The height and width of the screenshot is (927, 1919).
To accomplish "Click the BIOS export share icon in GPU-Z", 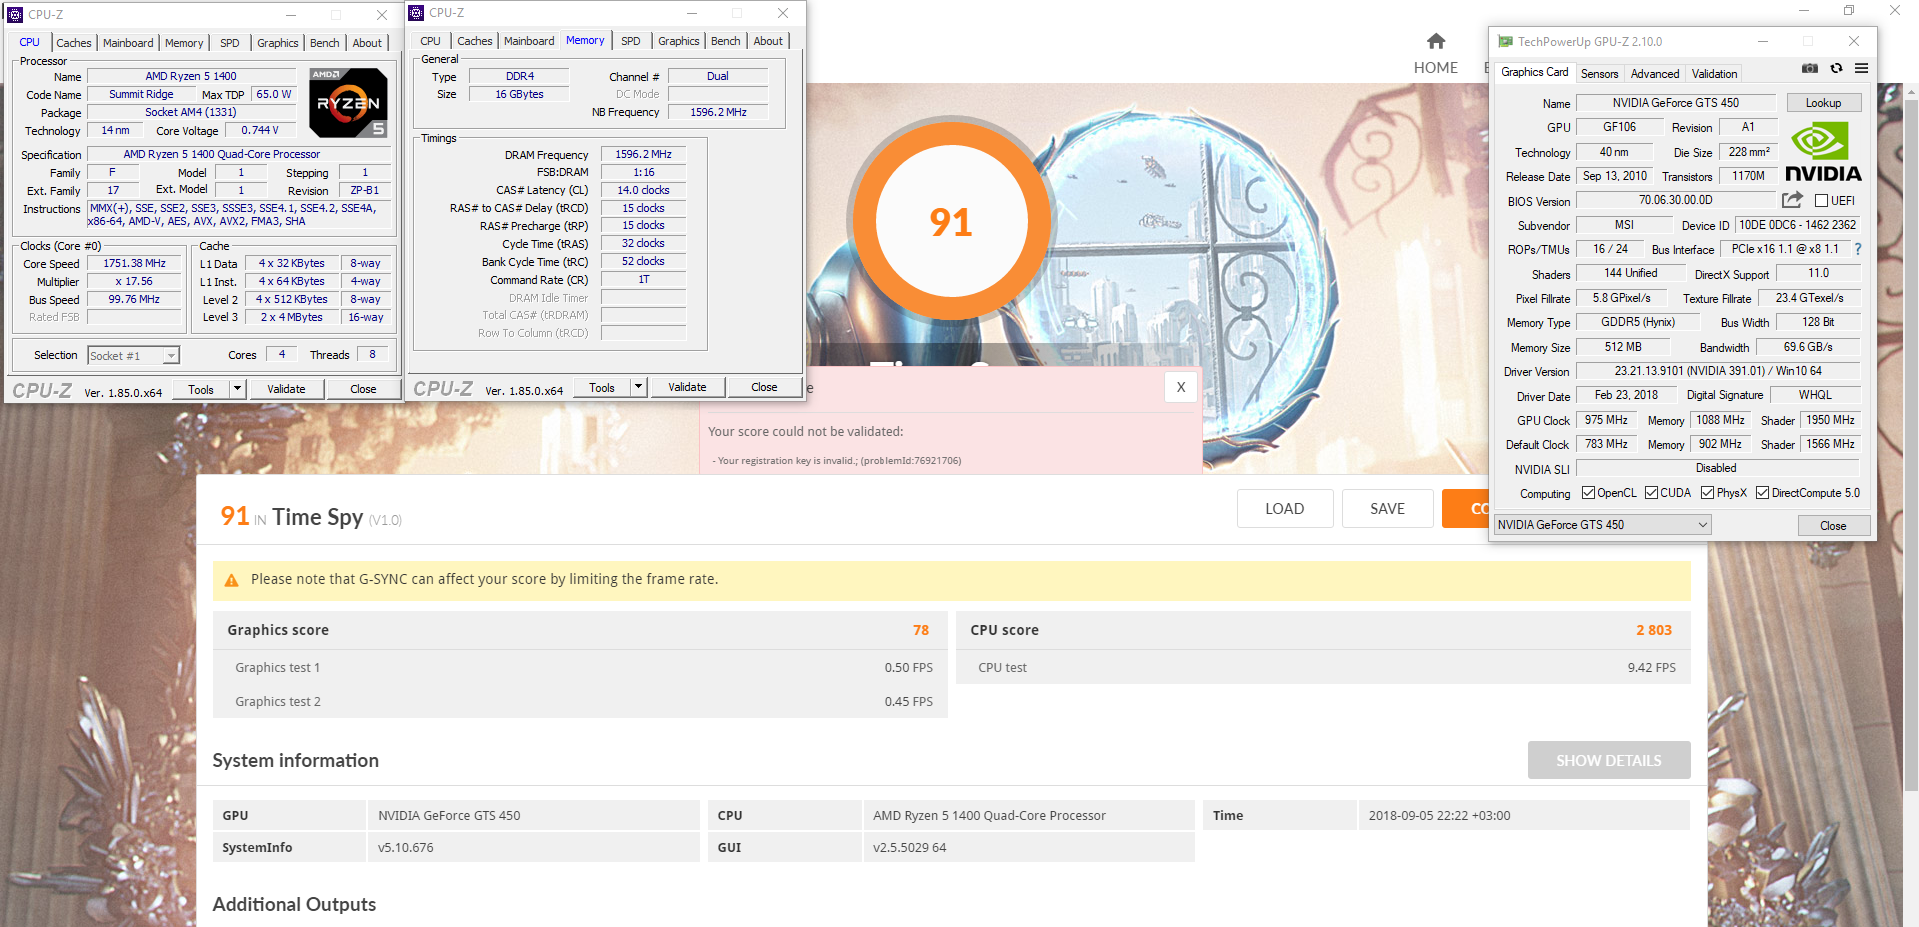I will point(1792,200).
